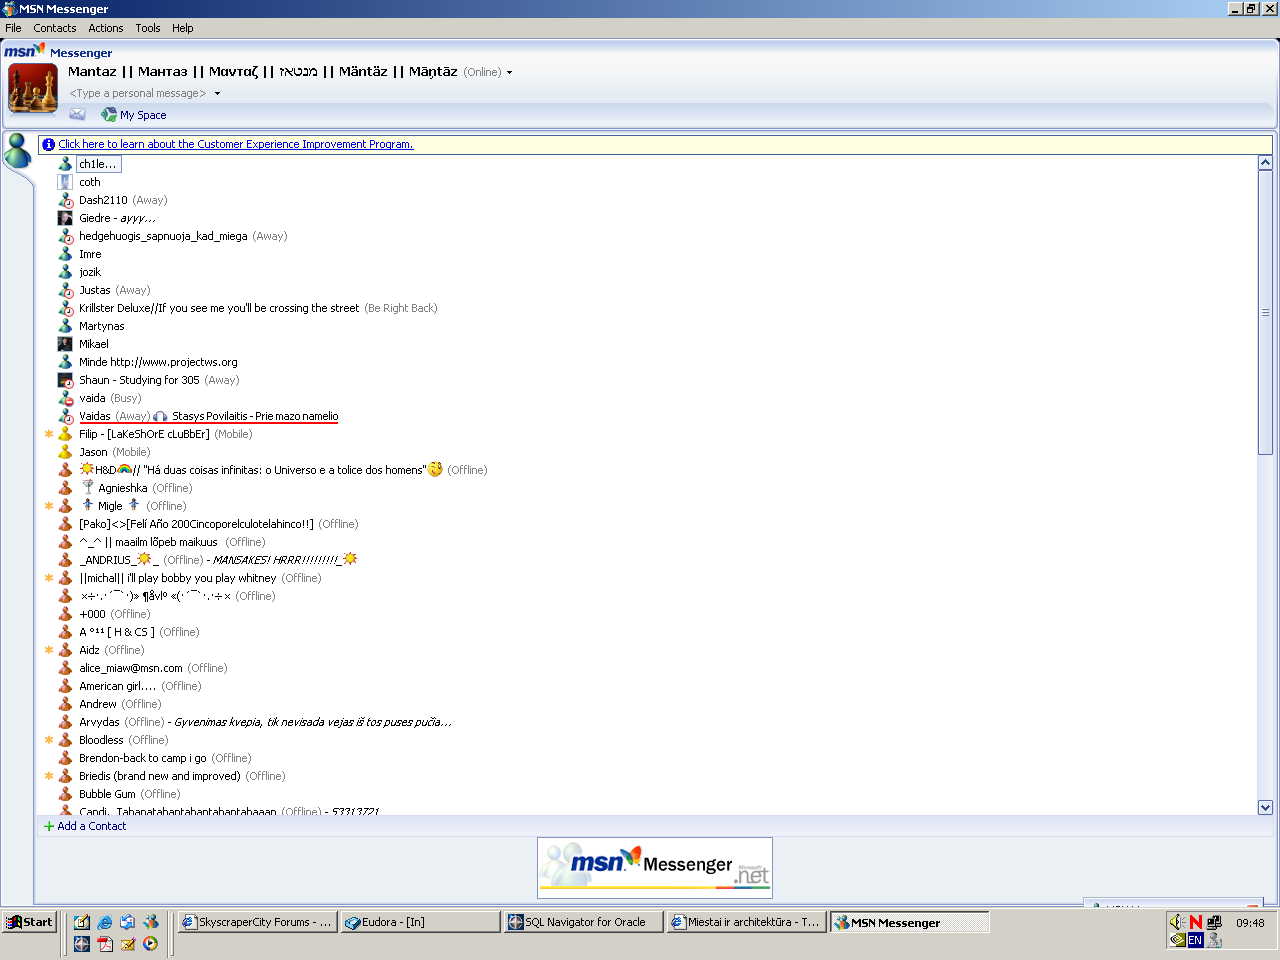Open the email inbox envelope icon
The image size is (1280, 960).
click(x=77, y=115)
